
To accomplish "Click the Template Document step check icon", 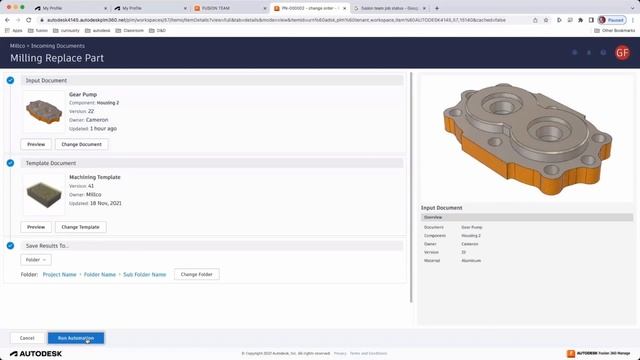I will coord(10,163).
